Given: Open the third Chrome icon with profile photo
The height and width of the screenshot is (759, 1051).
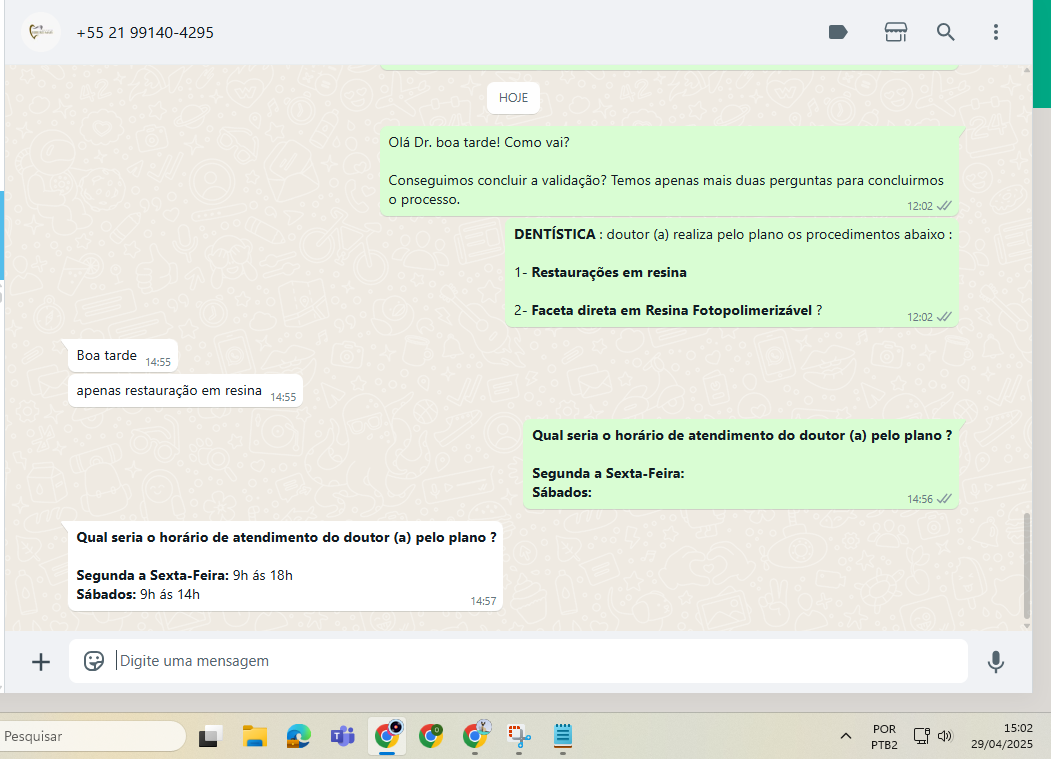Looking at the screenshot, I should [475, 736].
